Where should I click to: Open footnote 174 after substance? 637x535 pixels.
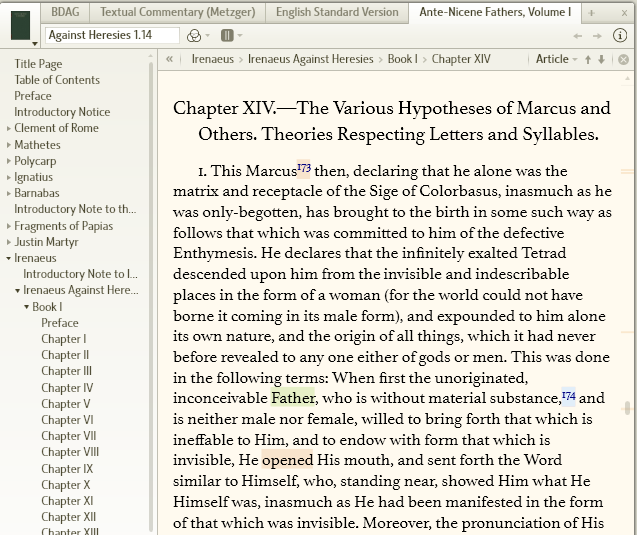tap(569, 396)
